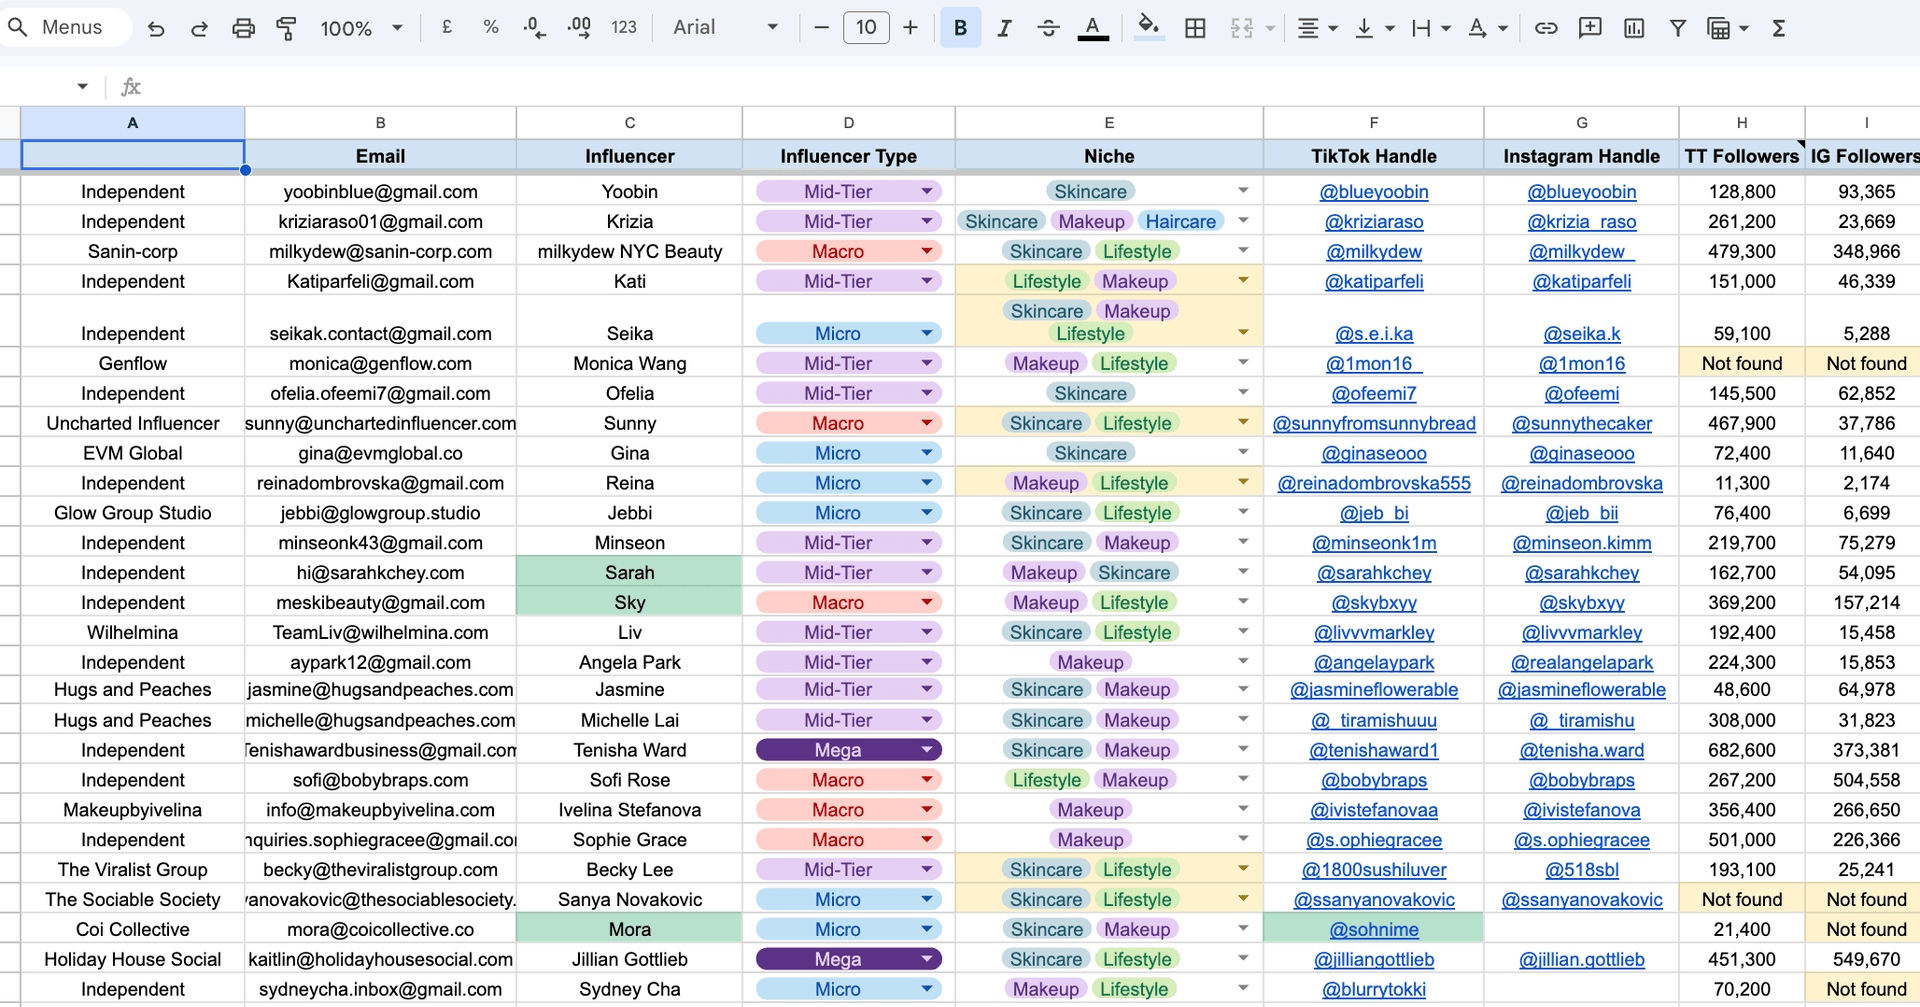Screen dimensions: 1920x1007
Task: Open the @sohnime TikTok link
Action: point(1374,930)
